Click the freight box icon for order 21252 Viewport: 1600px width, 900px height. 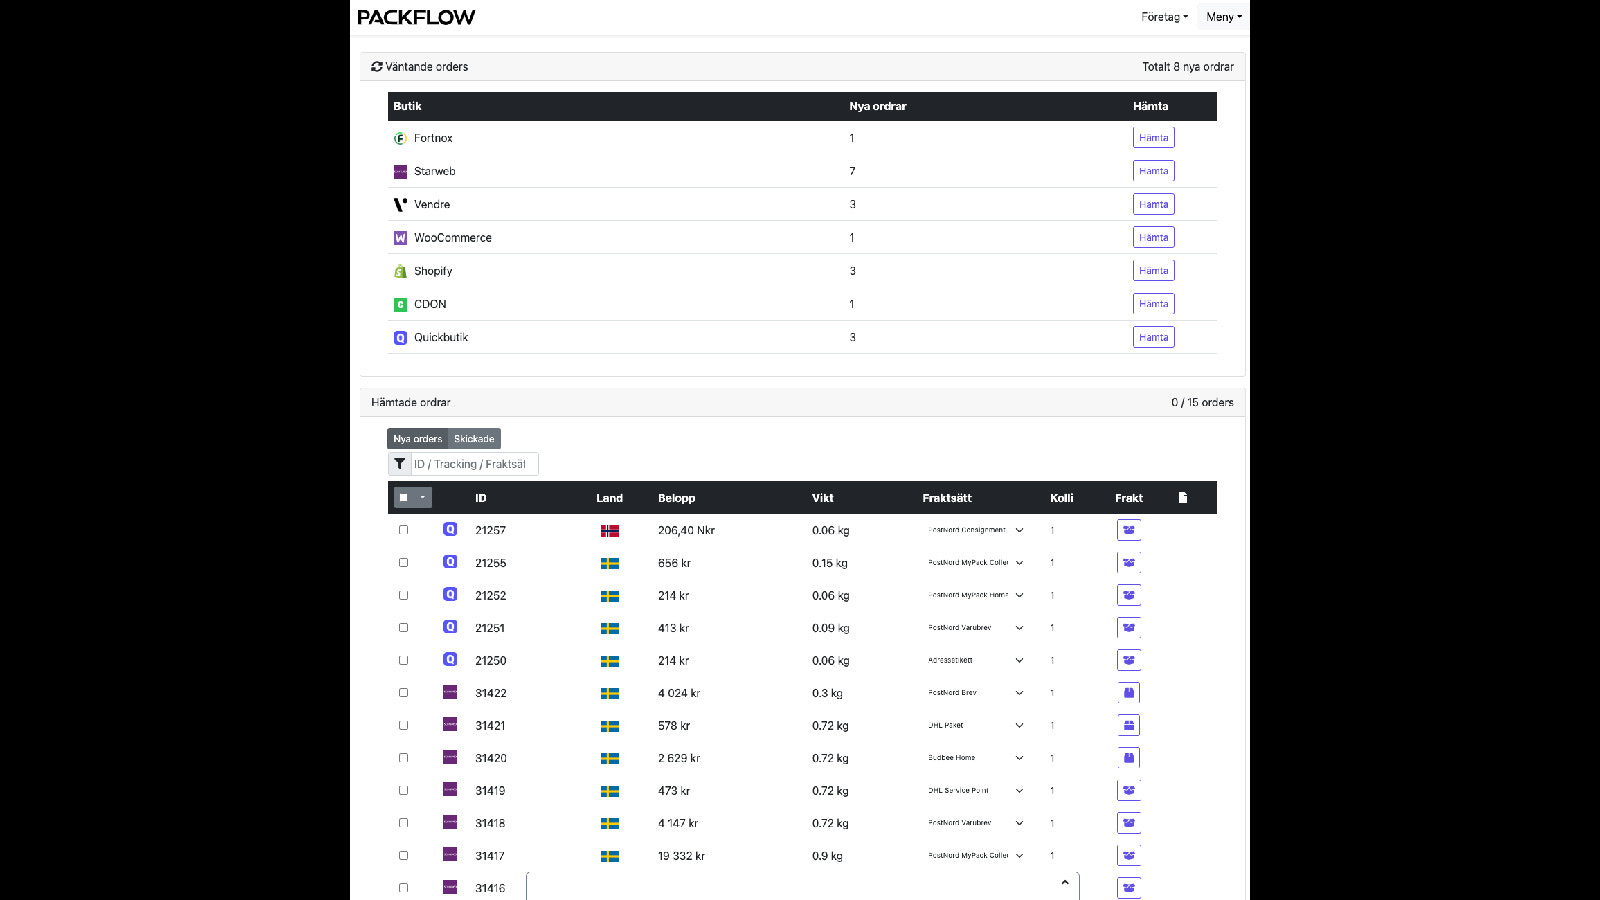pyautogui.click(x=1129, y=595)
